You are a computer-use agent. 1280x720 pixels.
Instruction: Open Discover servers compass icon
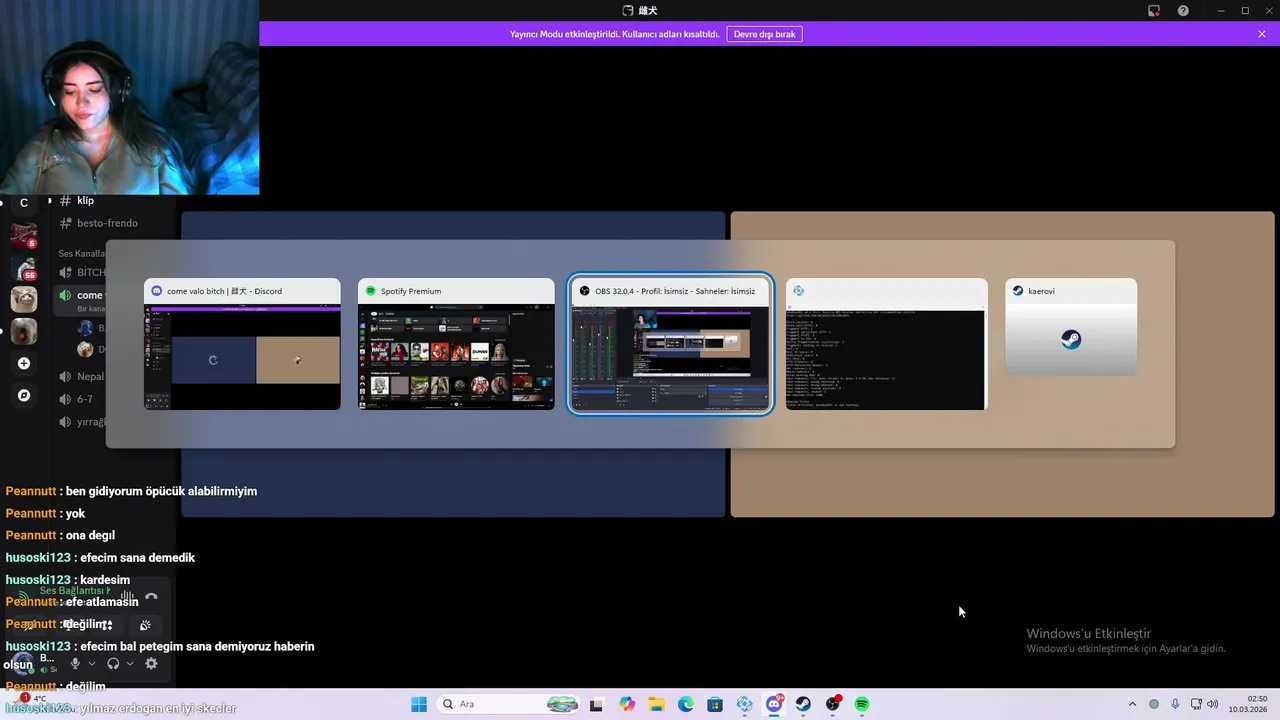tap(24, 395)
